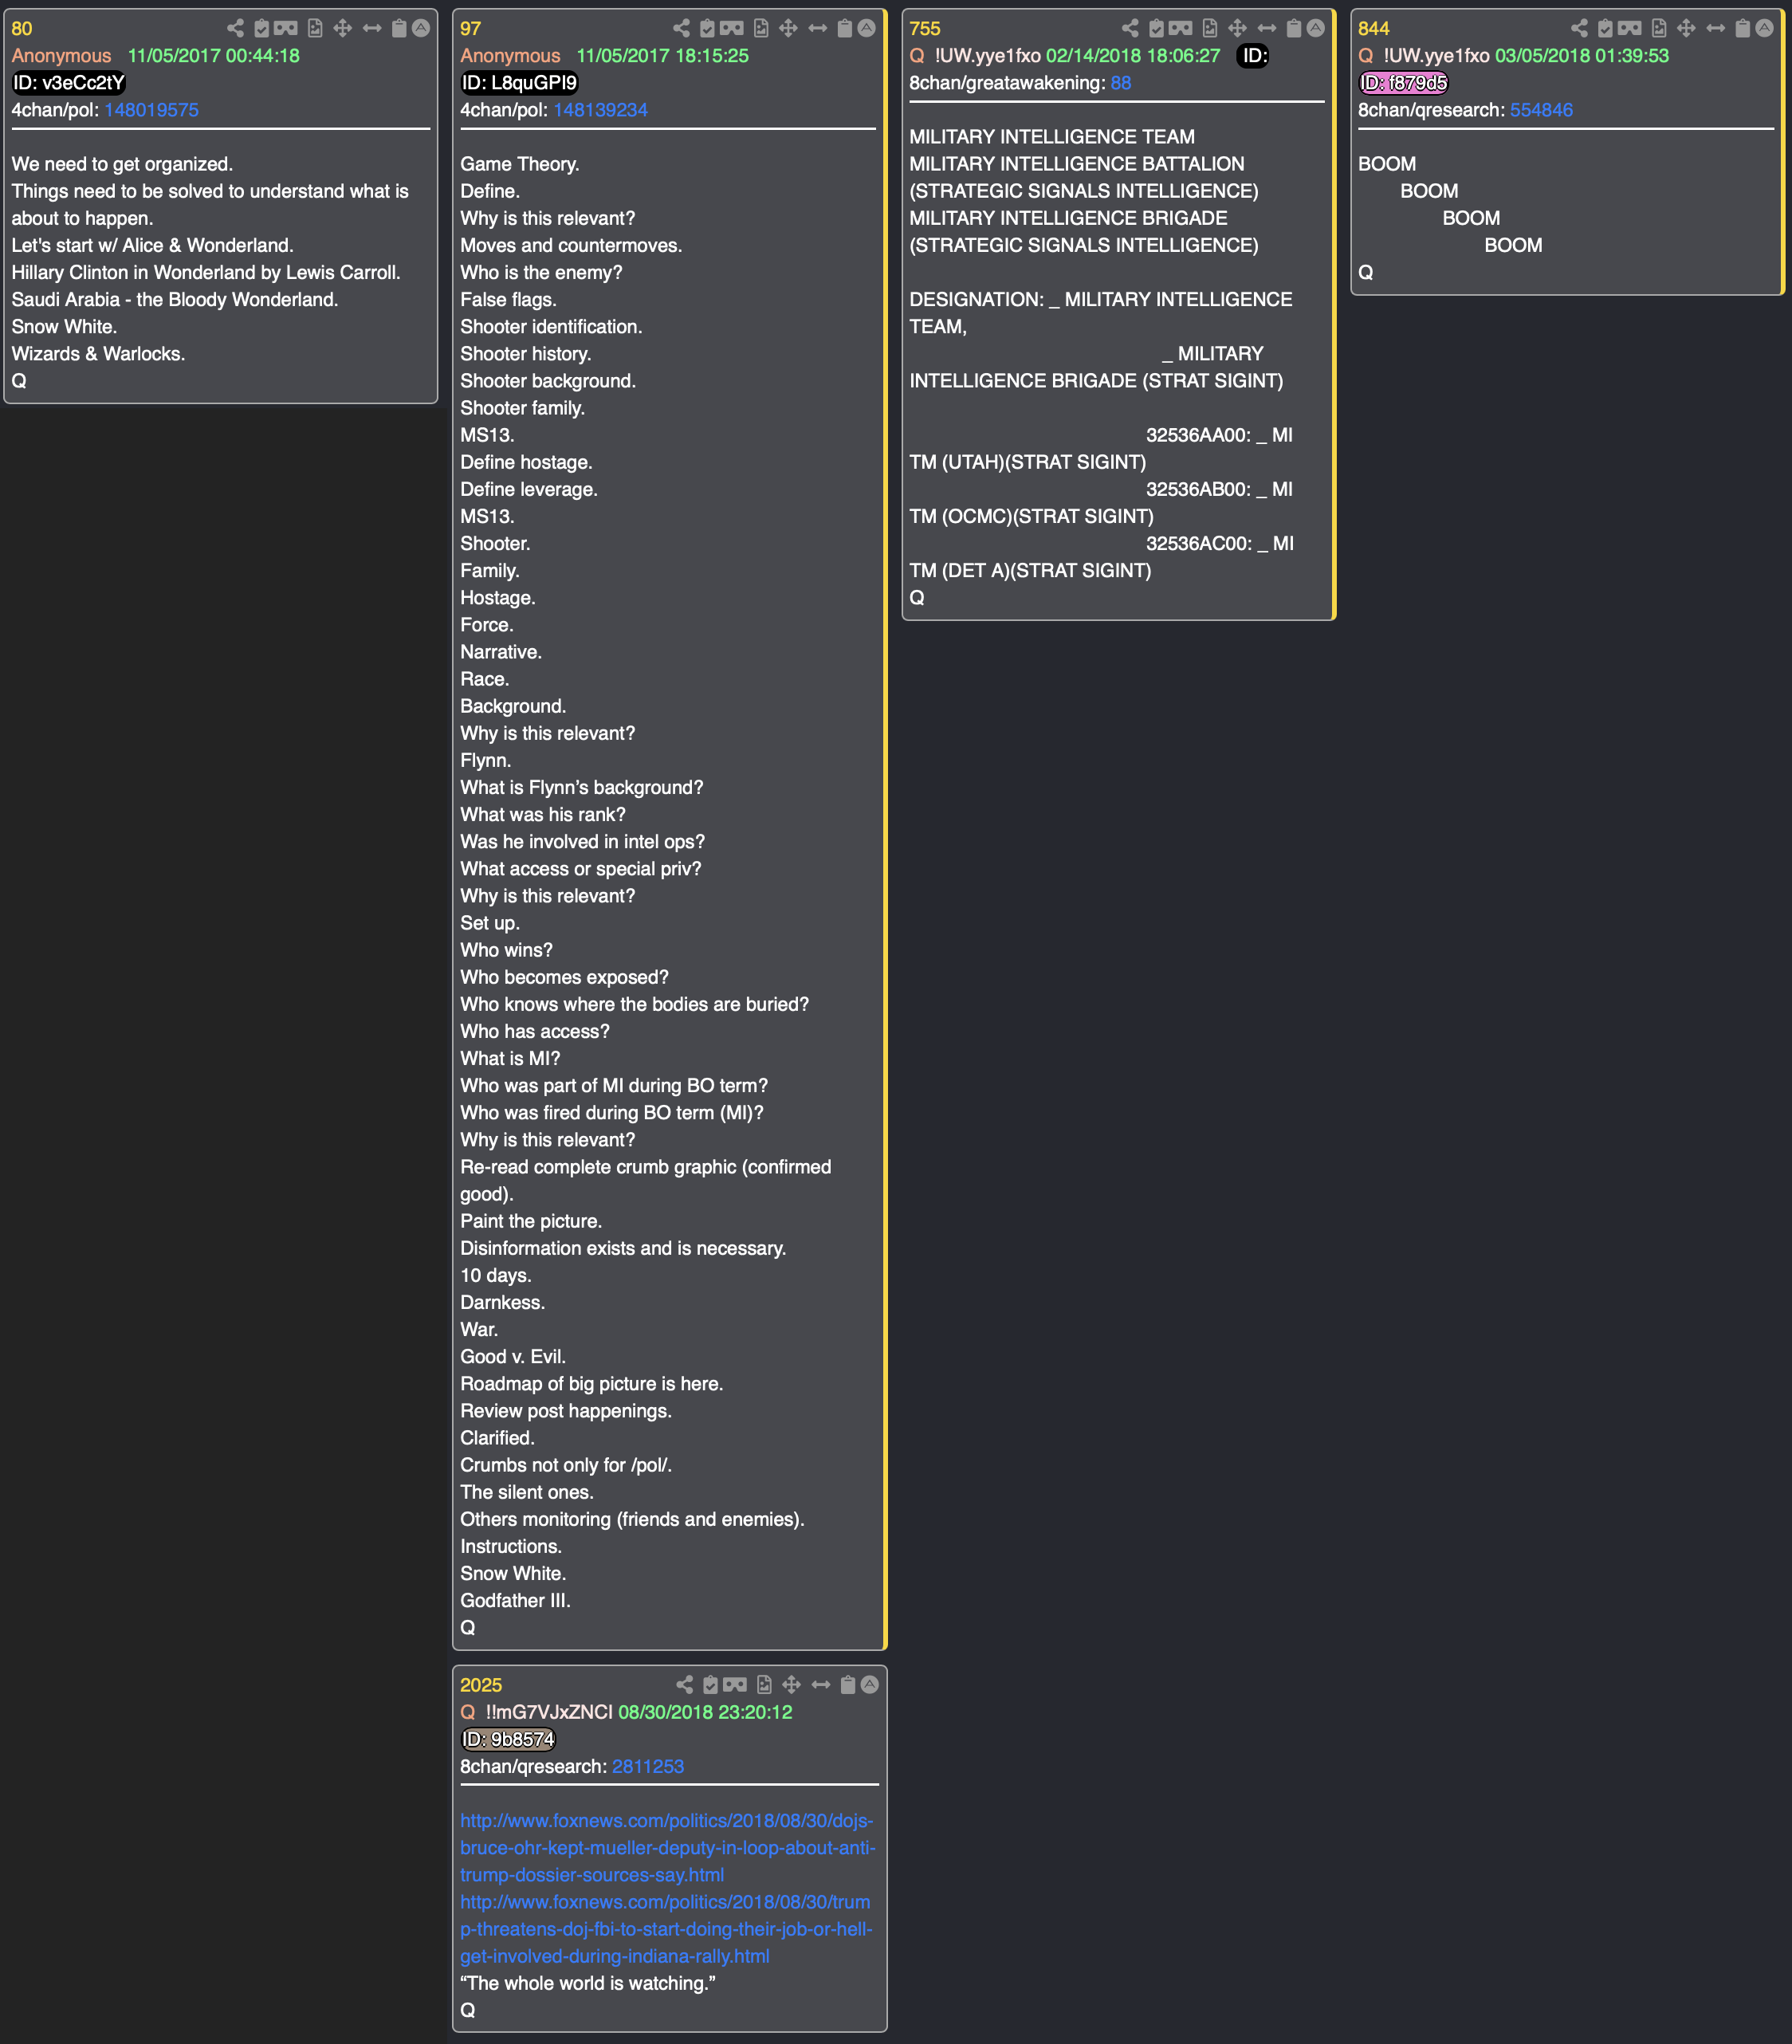This screenshot has height=2044, width=1792.
Task: Click the circular A icon on post 2025
Action: (870, 1685)
